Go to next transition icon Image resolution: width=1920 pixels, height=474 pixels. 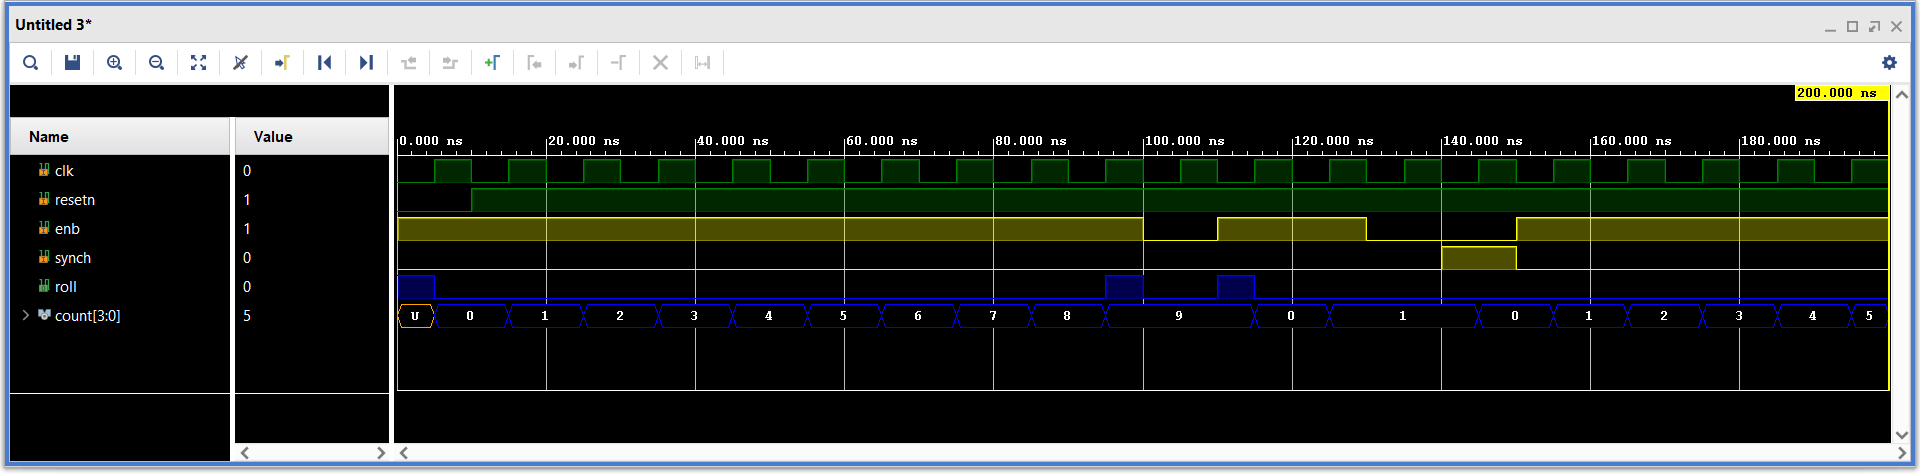[451, 62]
